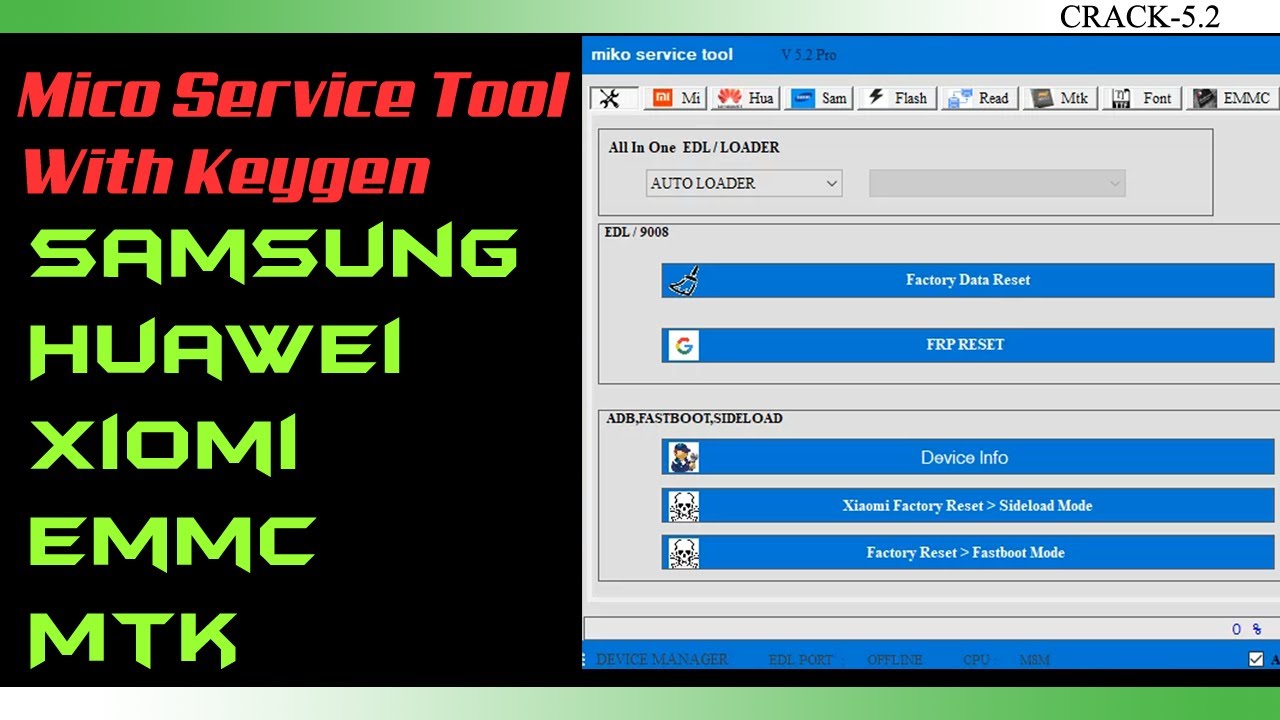The width and height of the screenshot is (1280, 720).
Task: Open the EMMC tab
Action: [x=1232, y=98]
